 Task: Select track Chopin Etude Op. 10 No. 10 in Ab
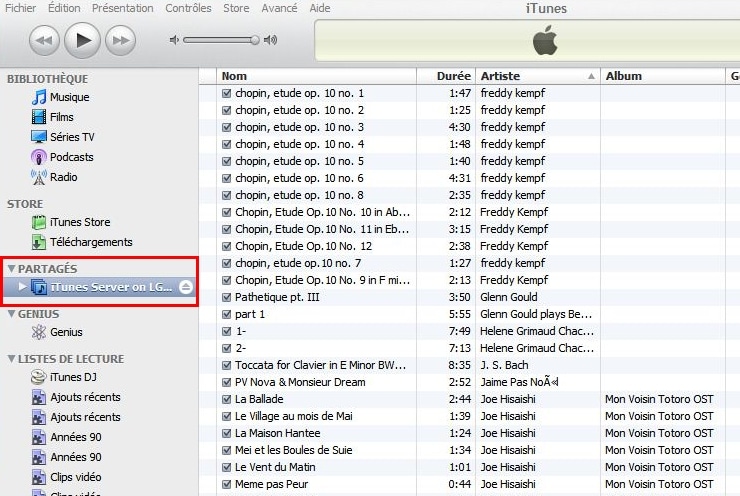point(322,212)
